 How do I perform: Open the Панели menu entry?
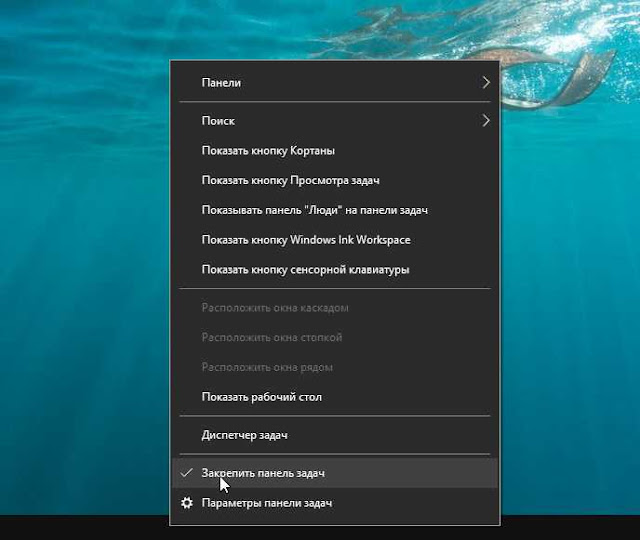point(334,82)
